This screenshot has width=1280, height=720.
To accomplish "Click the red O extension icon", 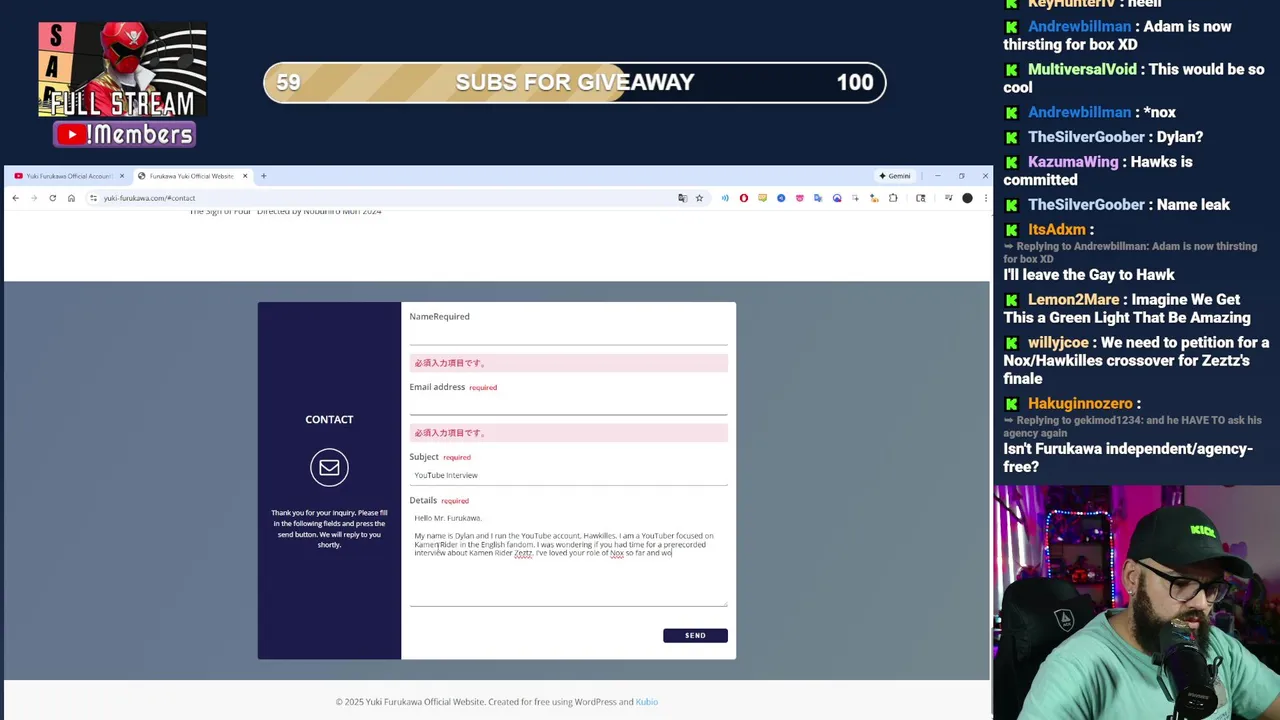I will 744,198.
